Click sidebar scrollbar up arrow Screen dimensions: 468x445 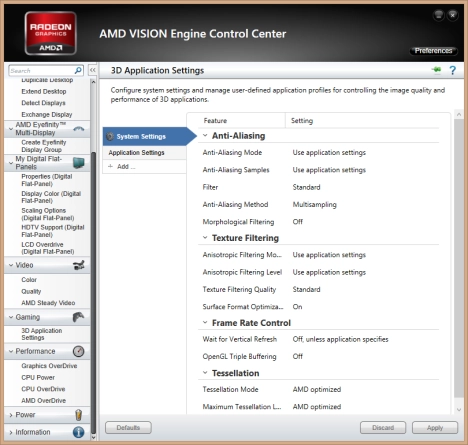coord(93,82)
